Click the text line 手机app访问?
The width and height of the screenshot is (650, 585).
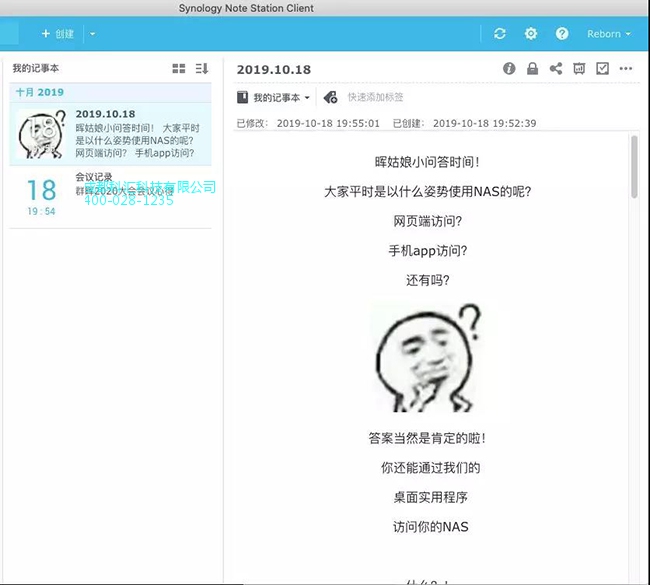427,251
